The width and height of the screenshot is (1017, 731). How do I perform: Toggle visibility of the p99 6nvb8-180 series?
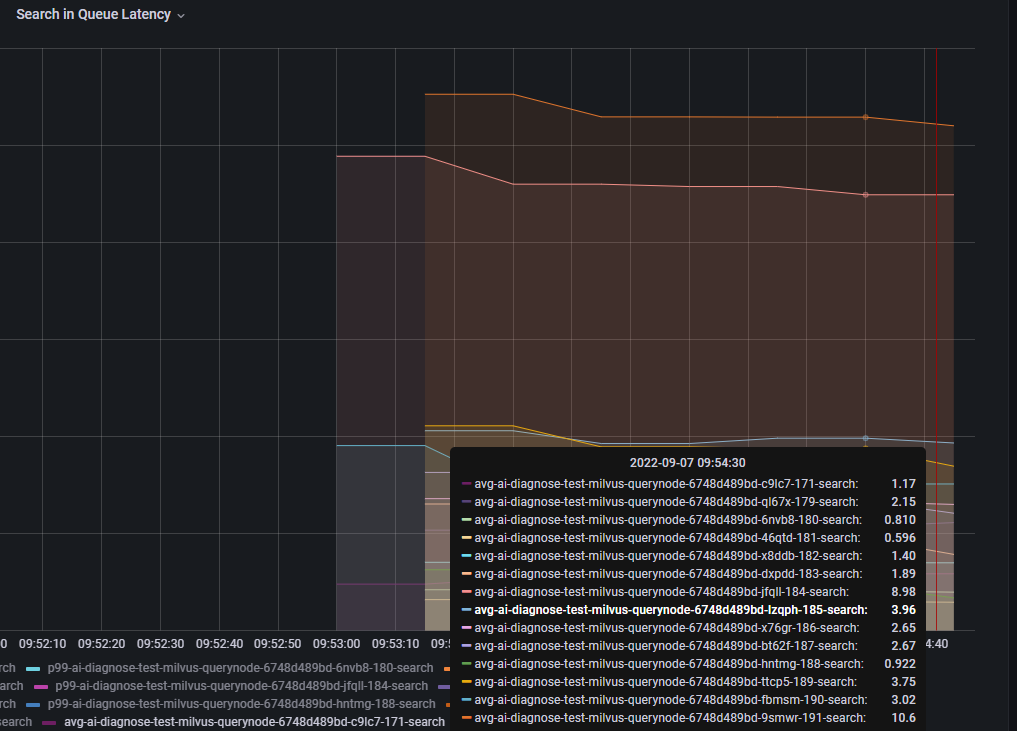[240, 667]
